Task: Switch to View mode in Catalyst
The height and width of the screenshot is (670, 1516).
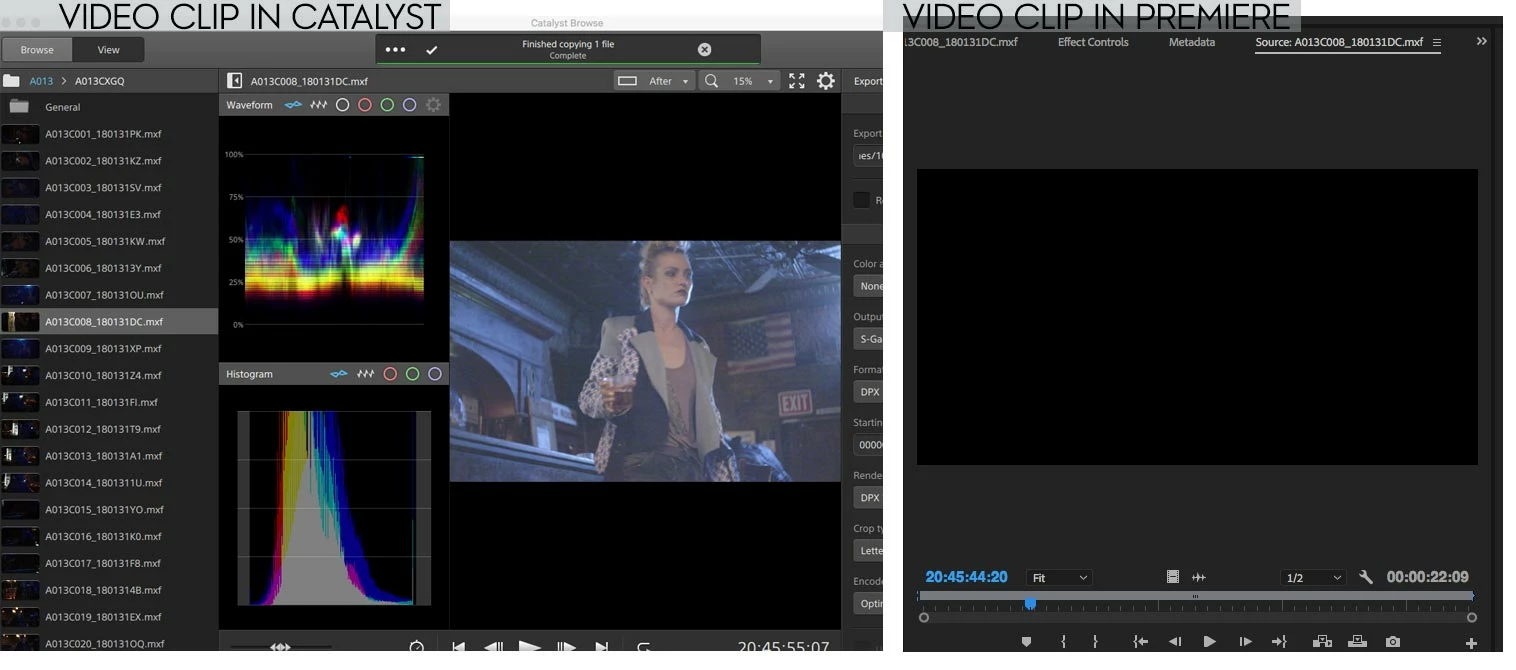Action: point(108,50)
